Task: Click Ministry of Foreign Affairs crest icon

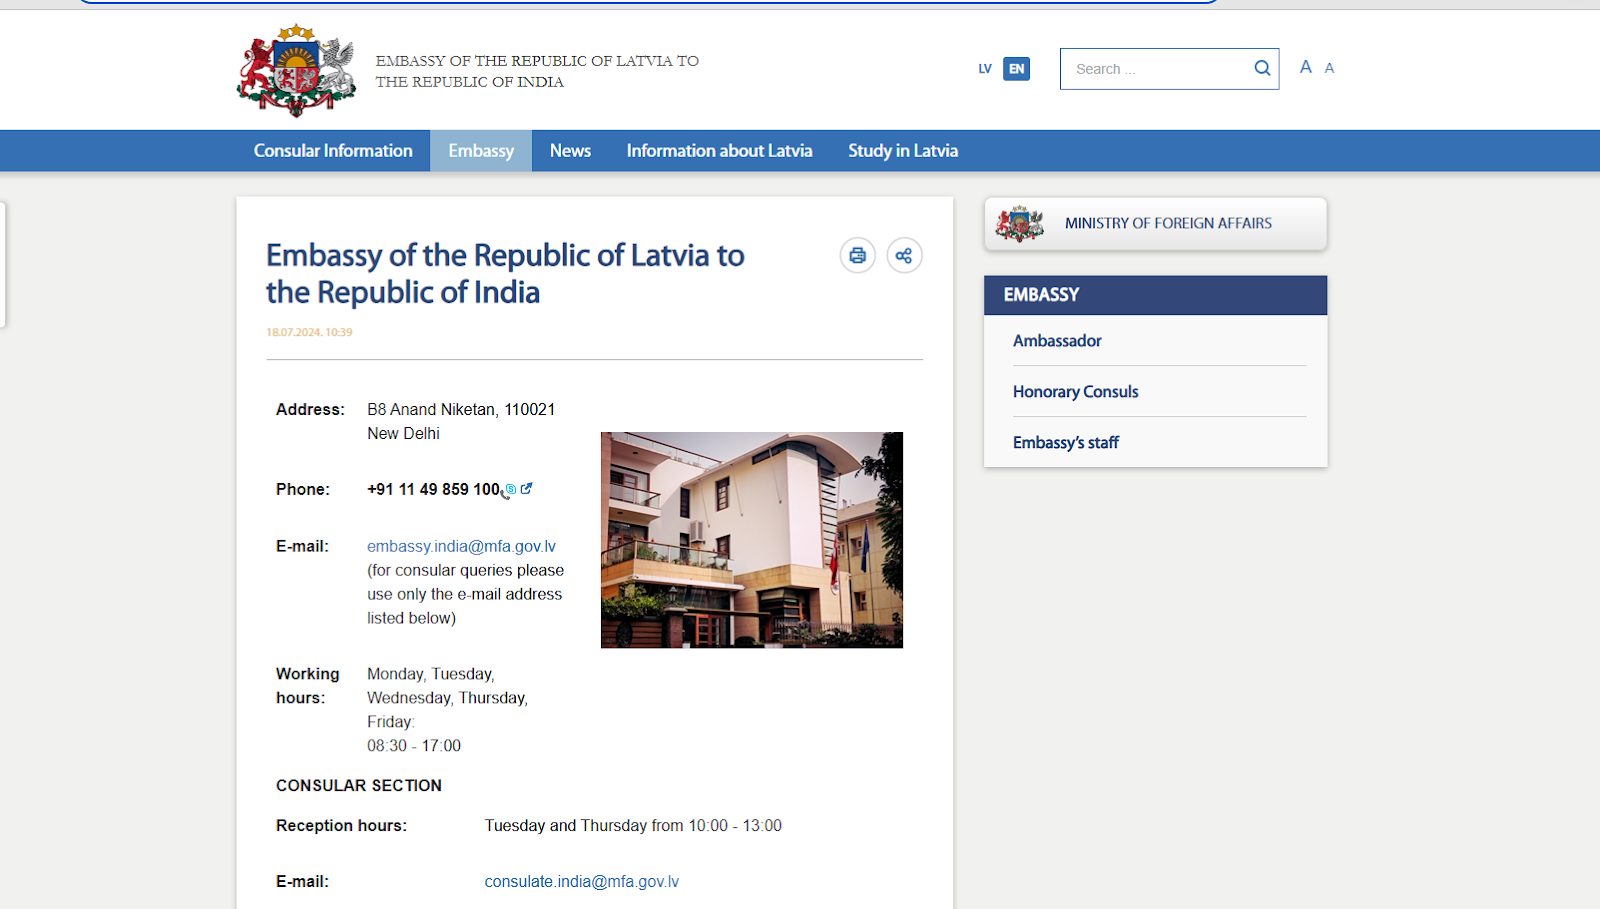Action: pyautogui.click(x=1019, y=224)
